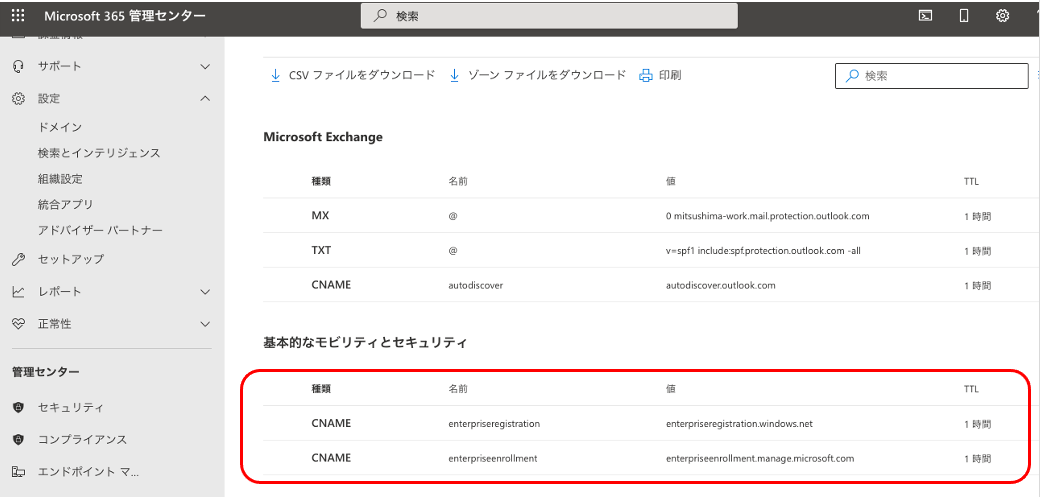Click the shield icon beside コンプライアンス
Screen dimensions: 1040x497
[19, 440]
